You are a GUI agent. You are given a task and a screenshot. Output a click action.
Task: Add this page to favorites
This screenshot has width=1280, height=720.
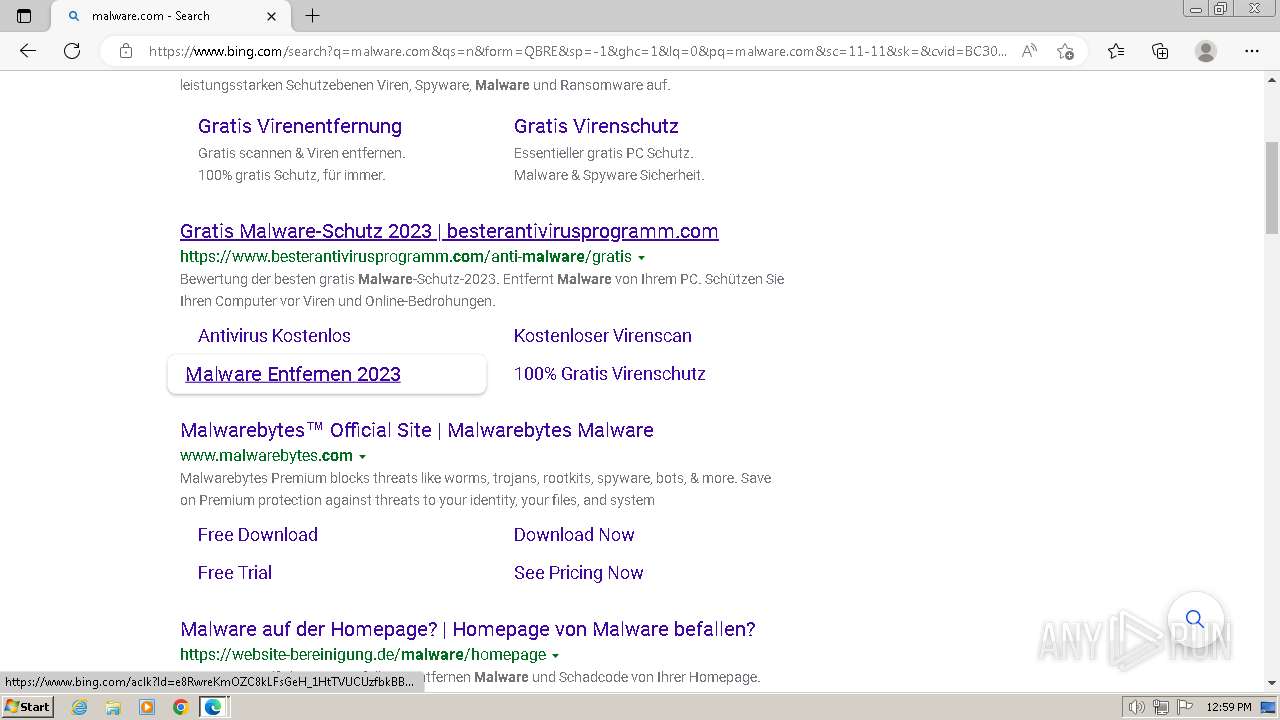click(x=1065, y=51)
